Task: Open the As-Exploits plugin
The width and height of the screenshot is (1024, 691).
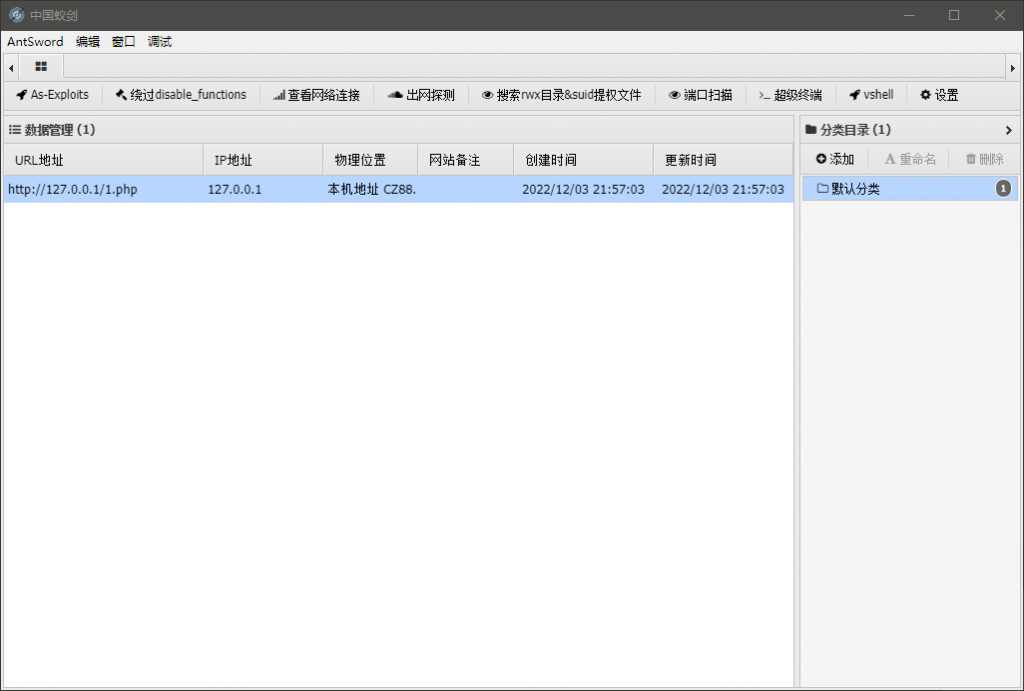Action: [x=52, y=95]
